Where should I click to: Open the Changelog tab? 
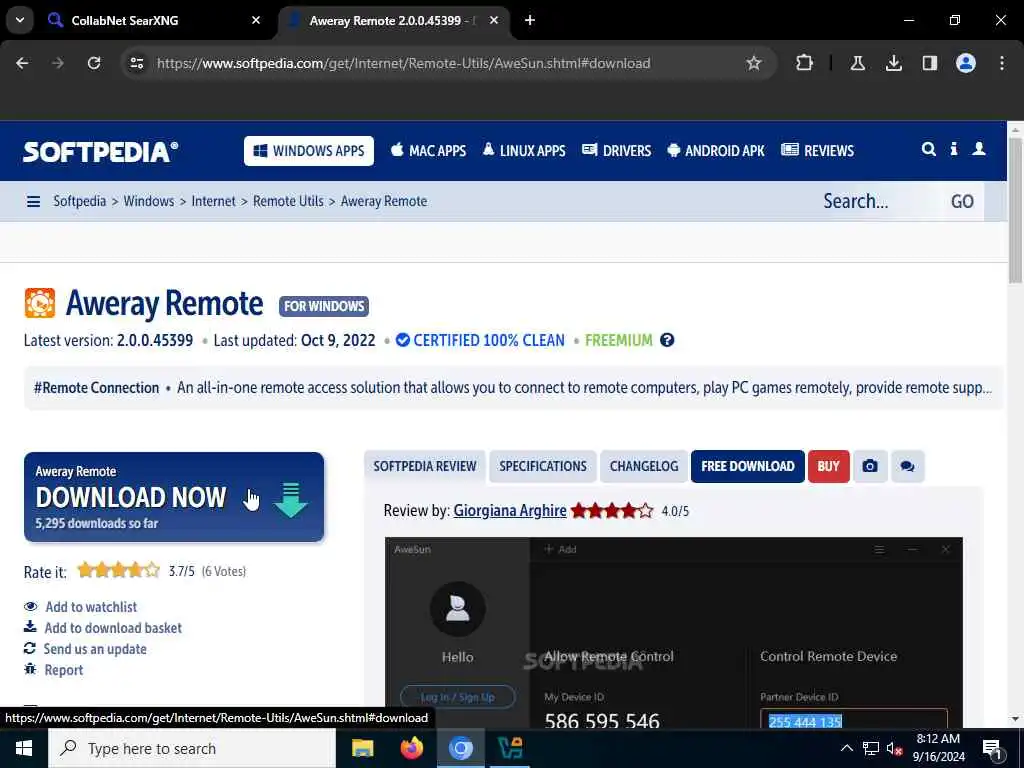click(644, 466)
